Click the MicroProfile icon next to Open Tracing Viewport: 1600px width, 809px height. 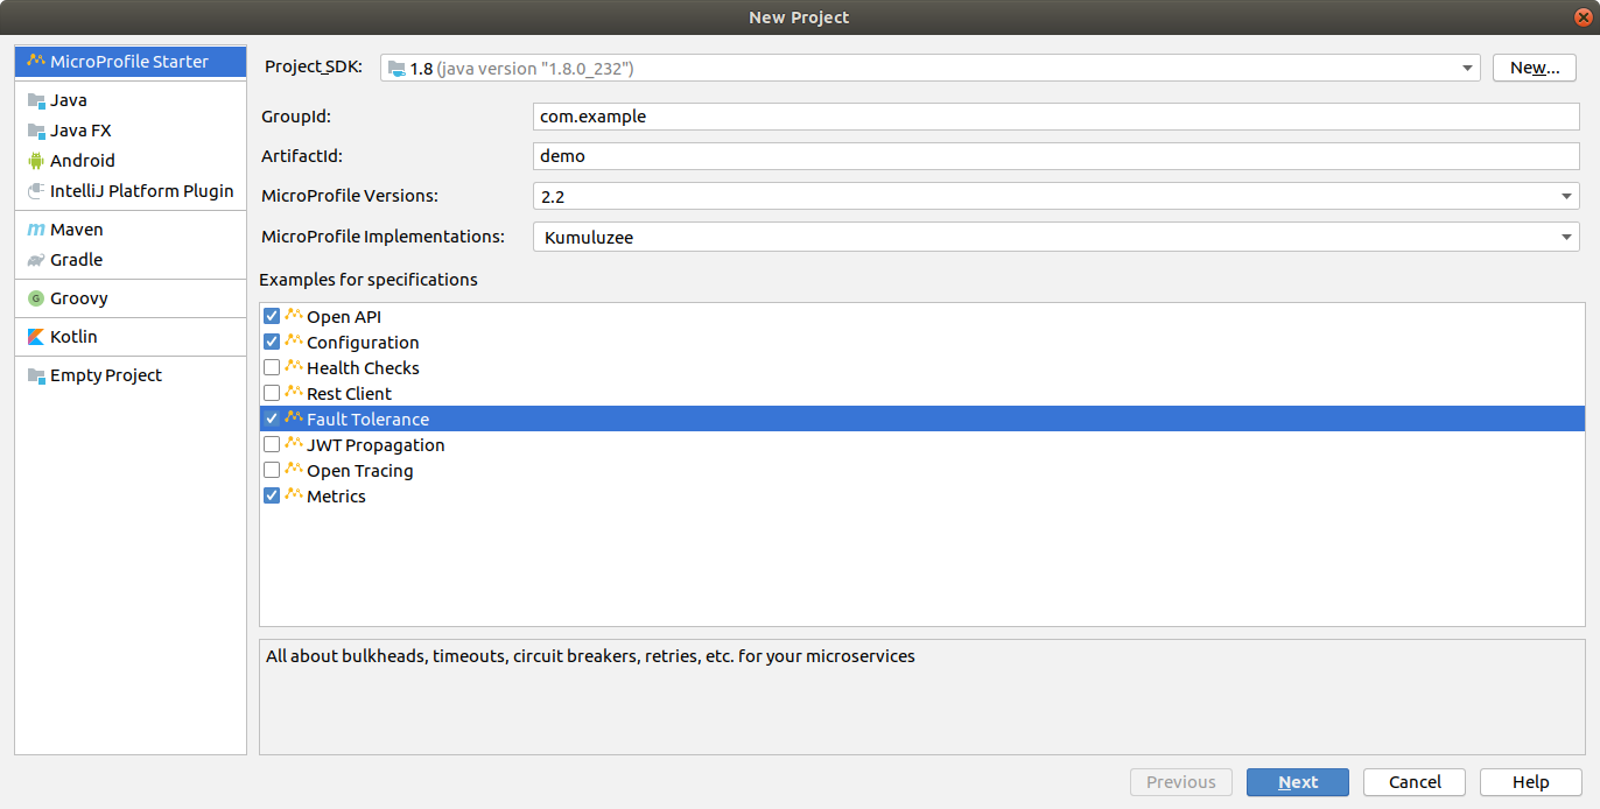pos(294,470)
